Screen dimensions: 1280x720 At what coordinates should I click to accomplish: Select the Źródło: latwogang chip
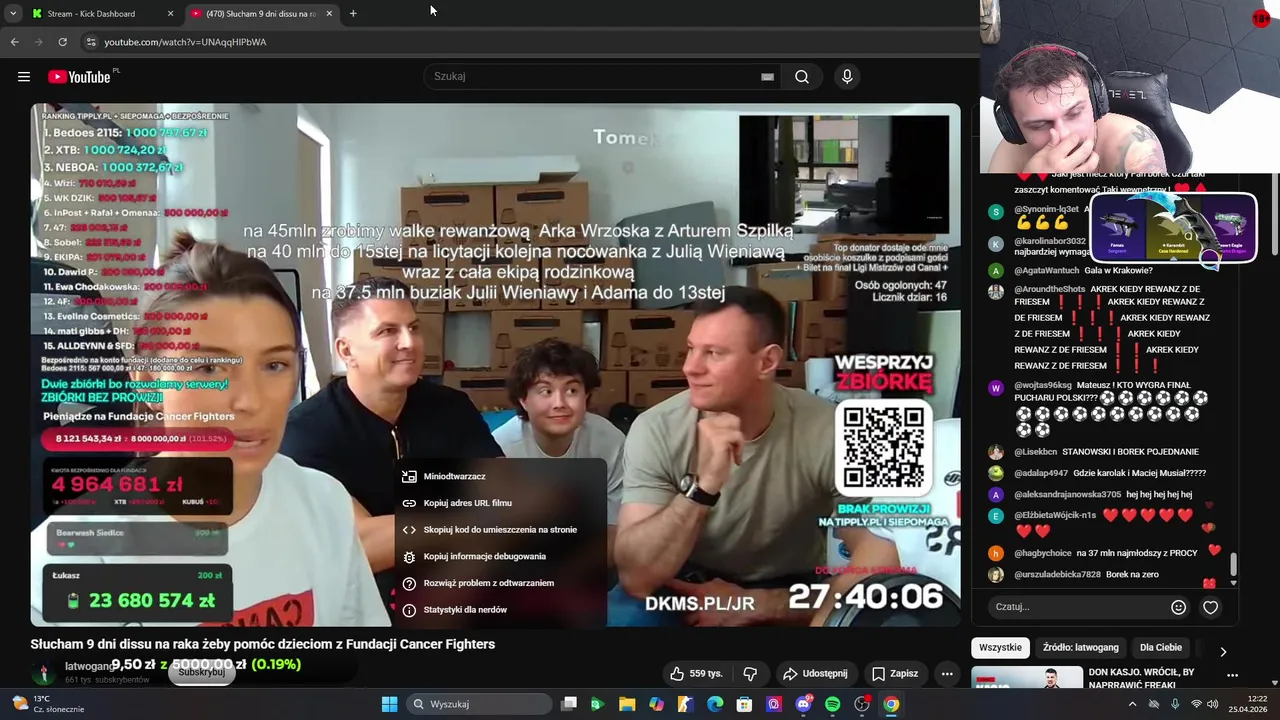point(1080,648)
